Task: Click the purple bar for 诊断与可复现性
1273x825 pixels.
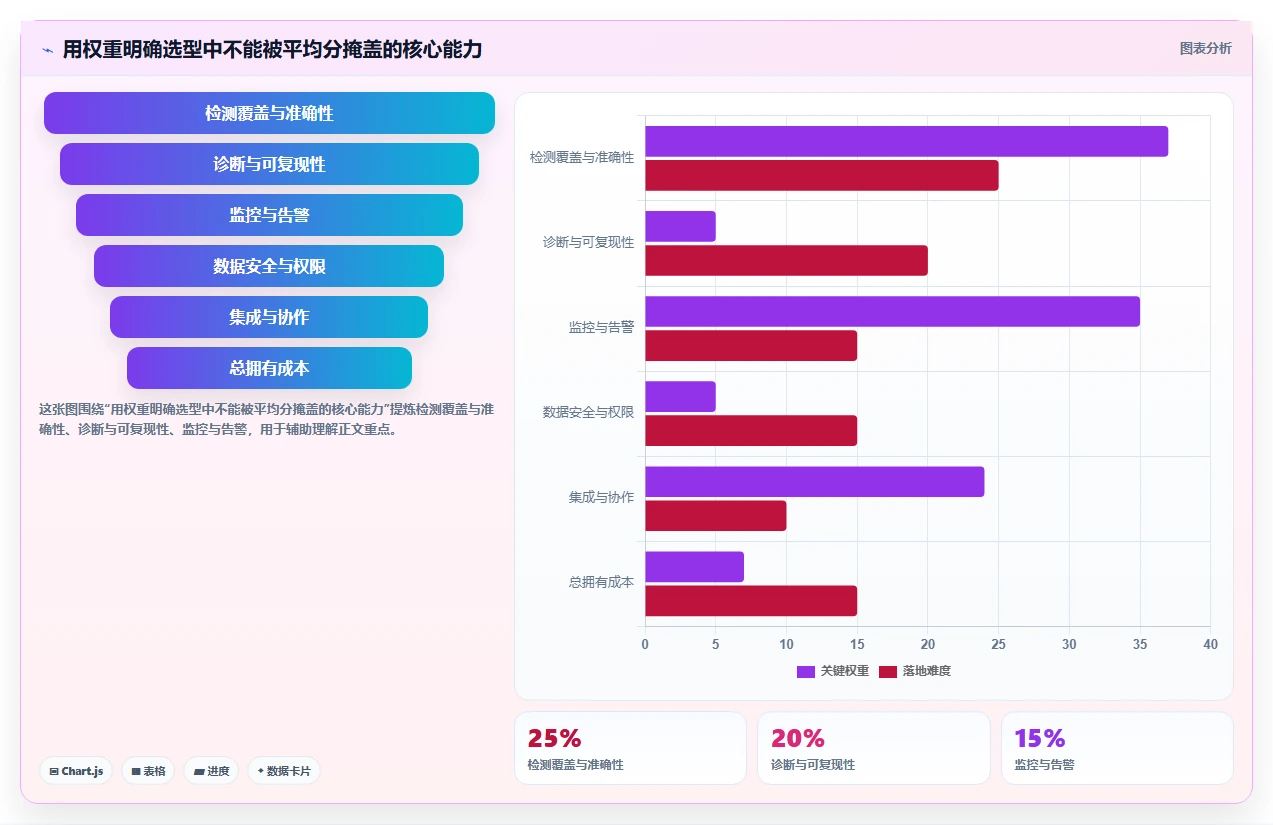Action: click(680, 226)
